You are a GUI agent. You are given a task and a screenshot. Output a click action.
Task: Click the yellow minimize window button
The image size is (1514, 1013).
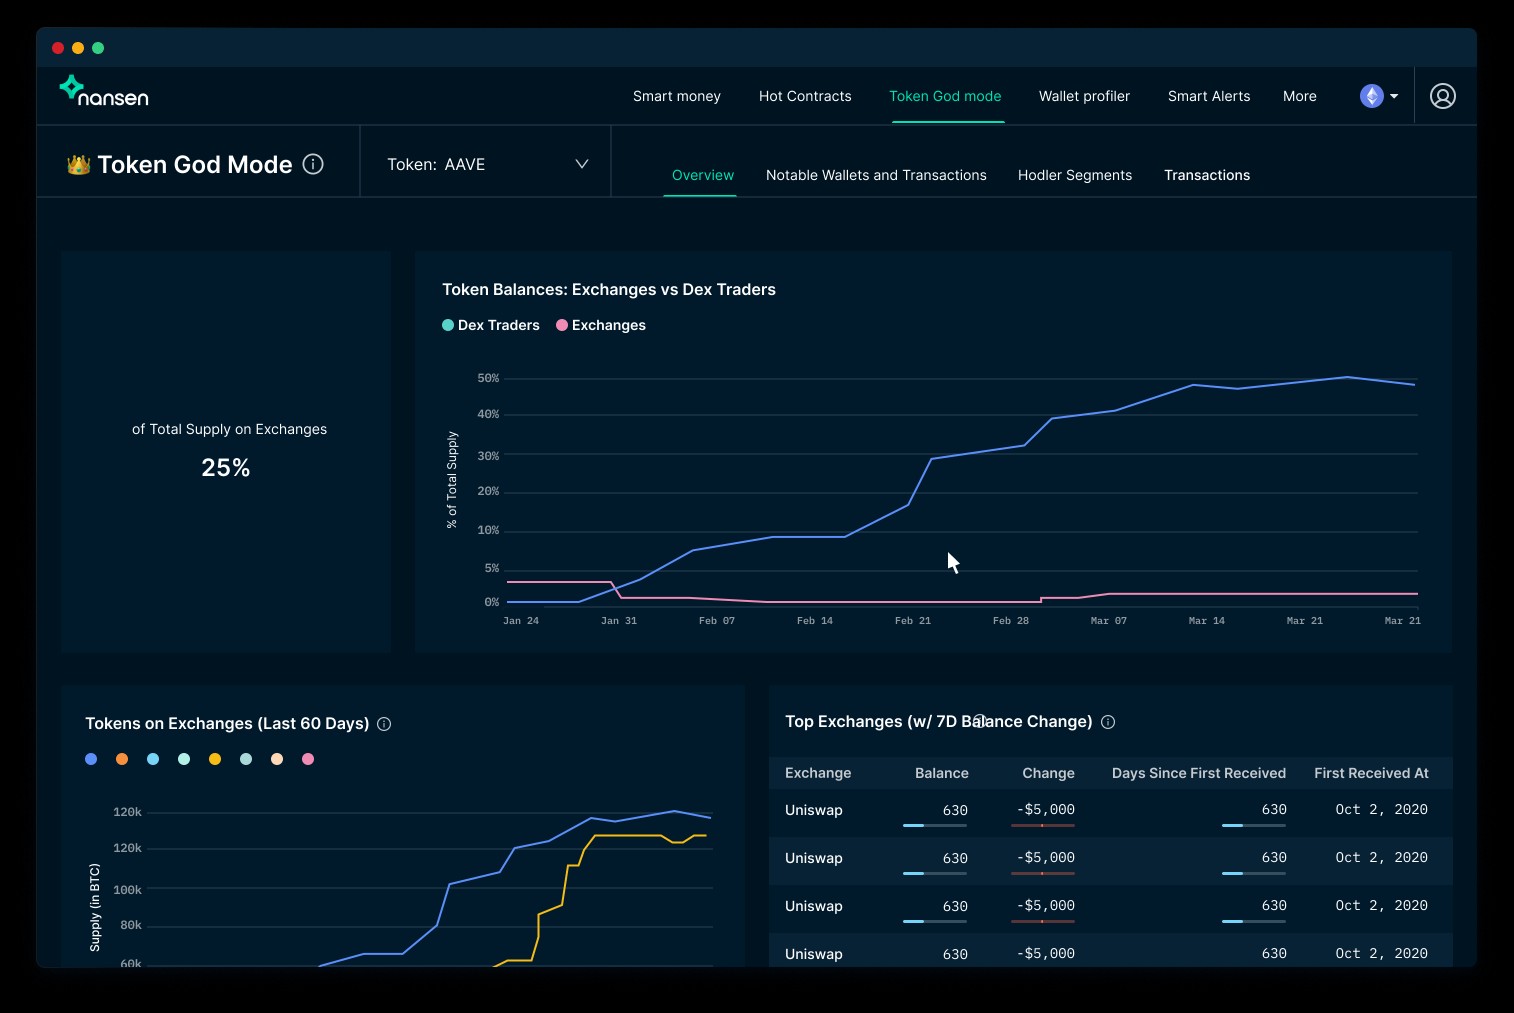(x=78, y=48)
